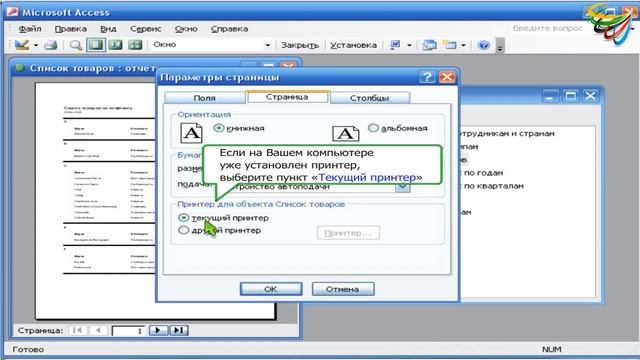This screenshot has width=640, height=360.
Task: Open the Файл menu
Action: tap(30, 29)
